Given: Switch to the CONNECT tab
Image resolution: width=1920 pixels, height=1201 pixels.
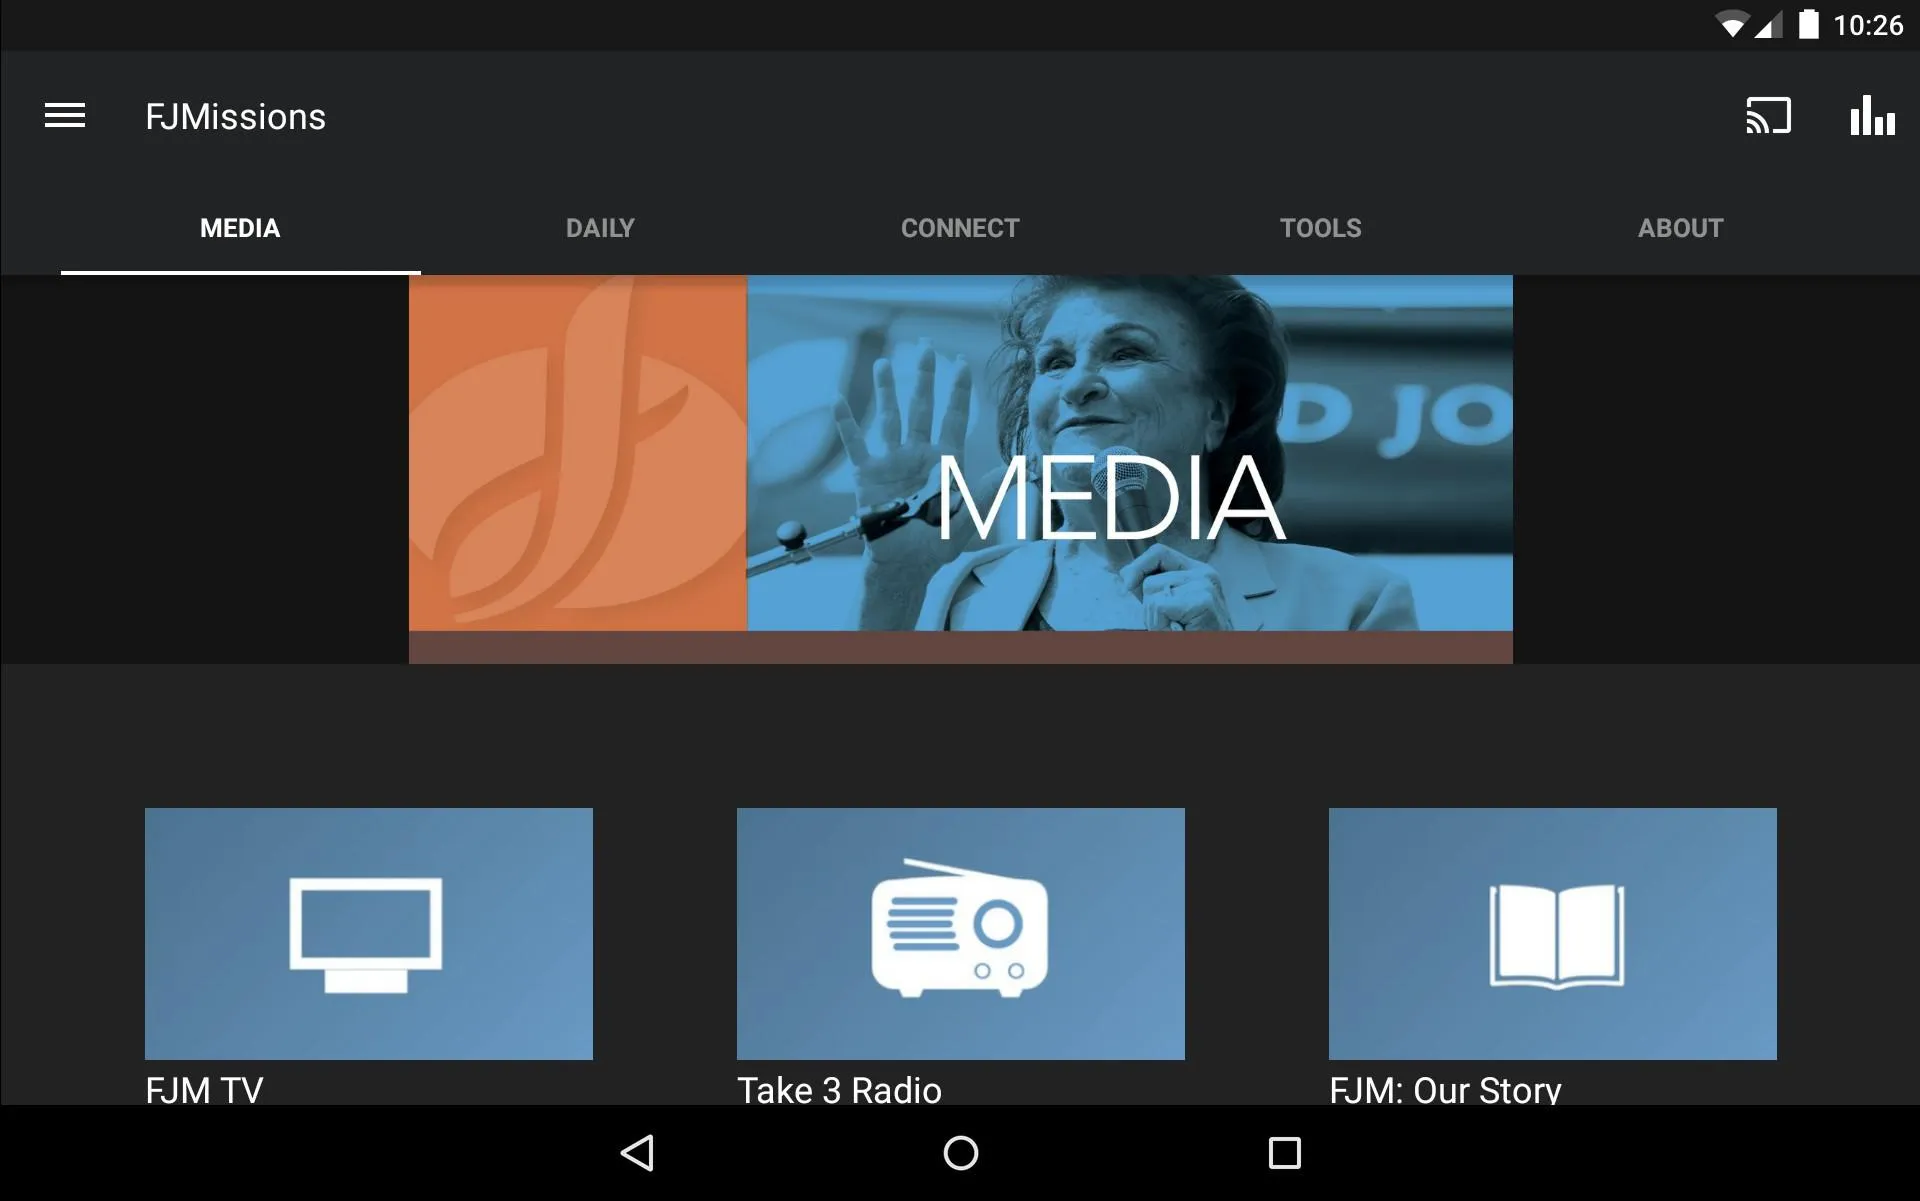Looking at the screenshot, I should click(960, 228).
